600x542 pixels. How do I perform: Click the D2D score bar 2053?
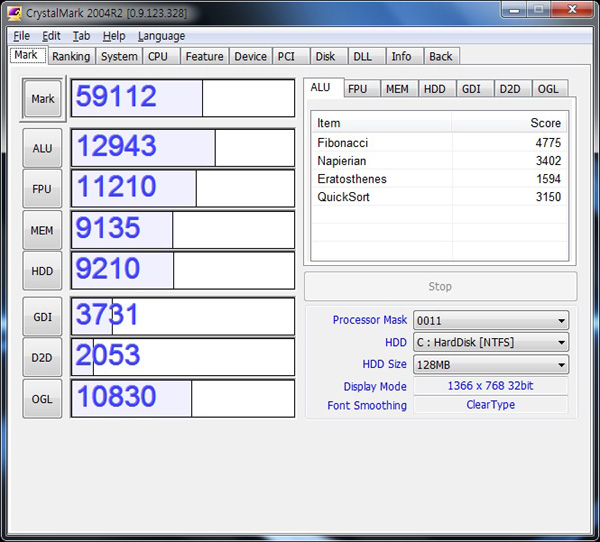pyautogui.click(x=183, y=357)
